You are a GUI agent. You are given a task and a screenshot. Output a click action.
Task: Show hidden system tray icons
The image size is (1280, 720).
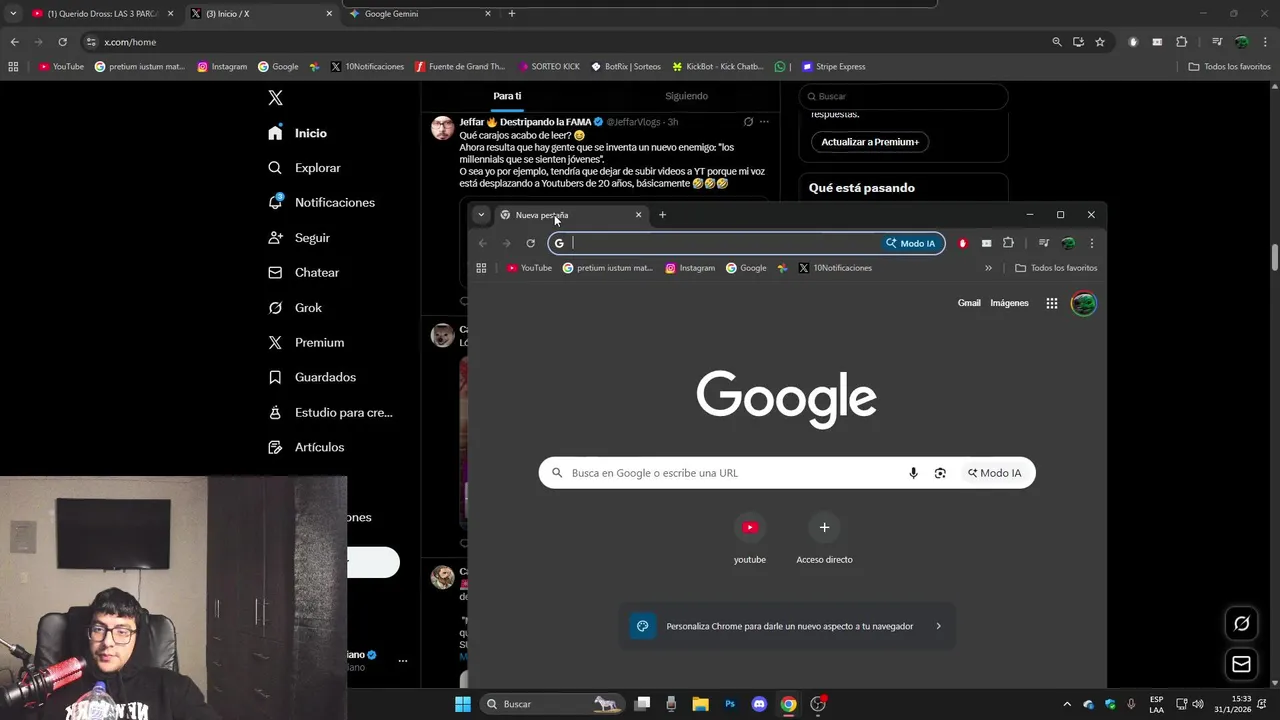click(x=1066, y=704)
